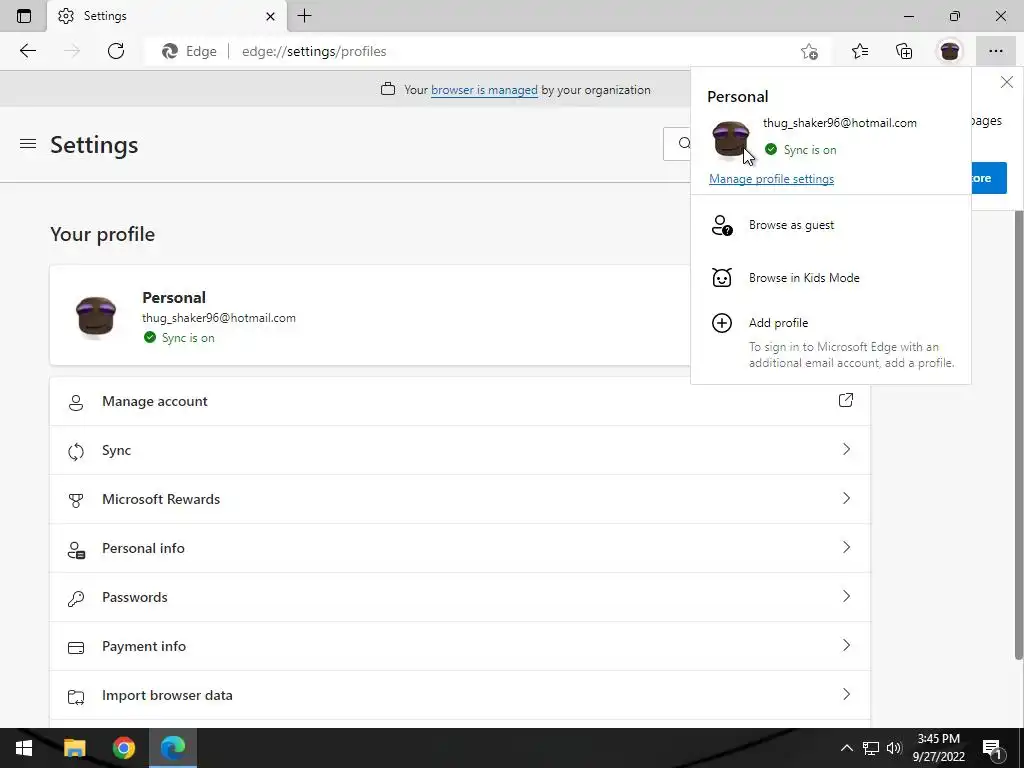Click the Passwords key icon
The height and width of the screenshot is (768, 1024).
point(76,599)
